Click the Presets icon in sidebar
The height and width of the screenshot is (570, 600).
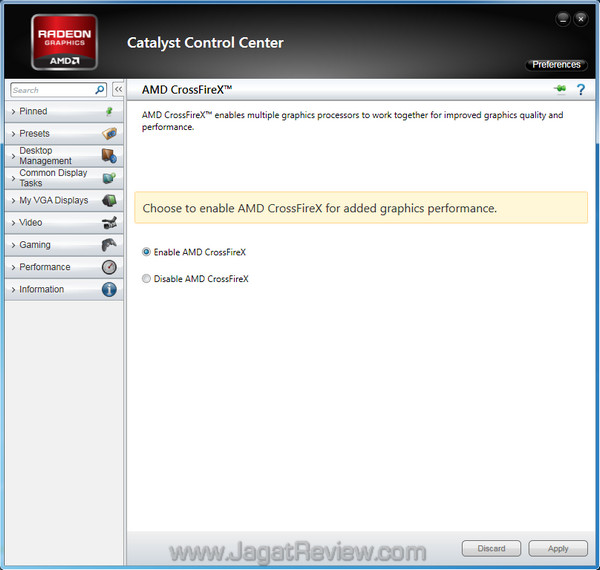[109, 133]
